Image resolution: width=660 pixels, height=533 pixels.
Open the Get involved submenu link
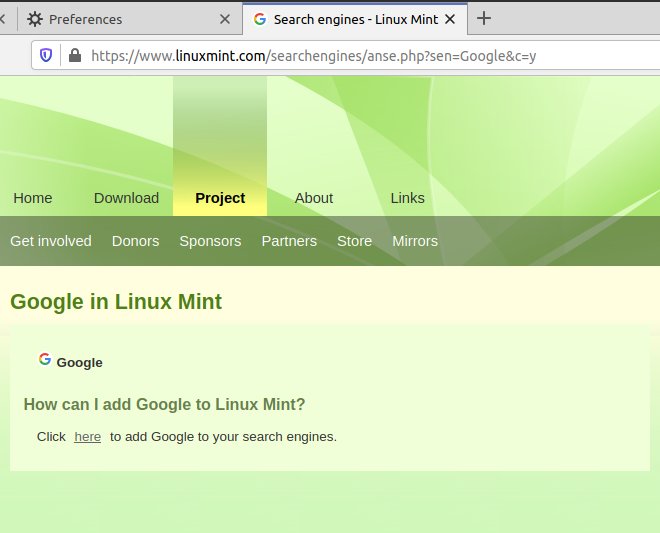(51, 241)
